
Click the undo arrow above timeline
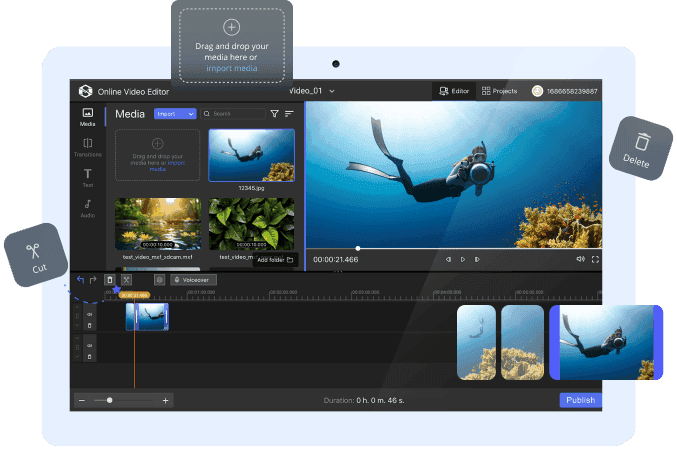point(81,280)
